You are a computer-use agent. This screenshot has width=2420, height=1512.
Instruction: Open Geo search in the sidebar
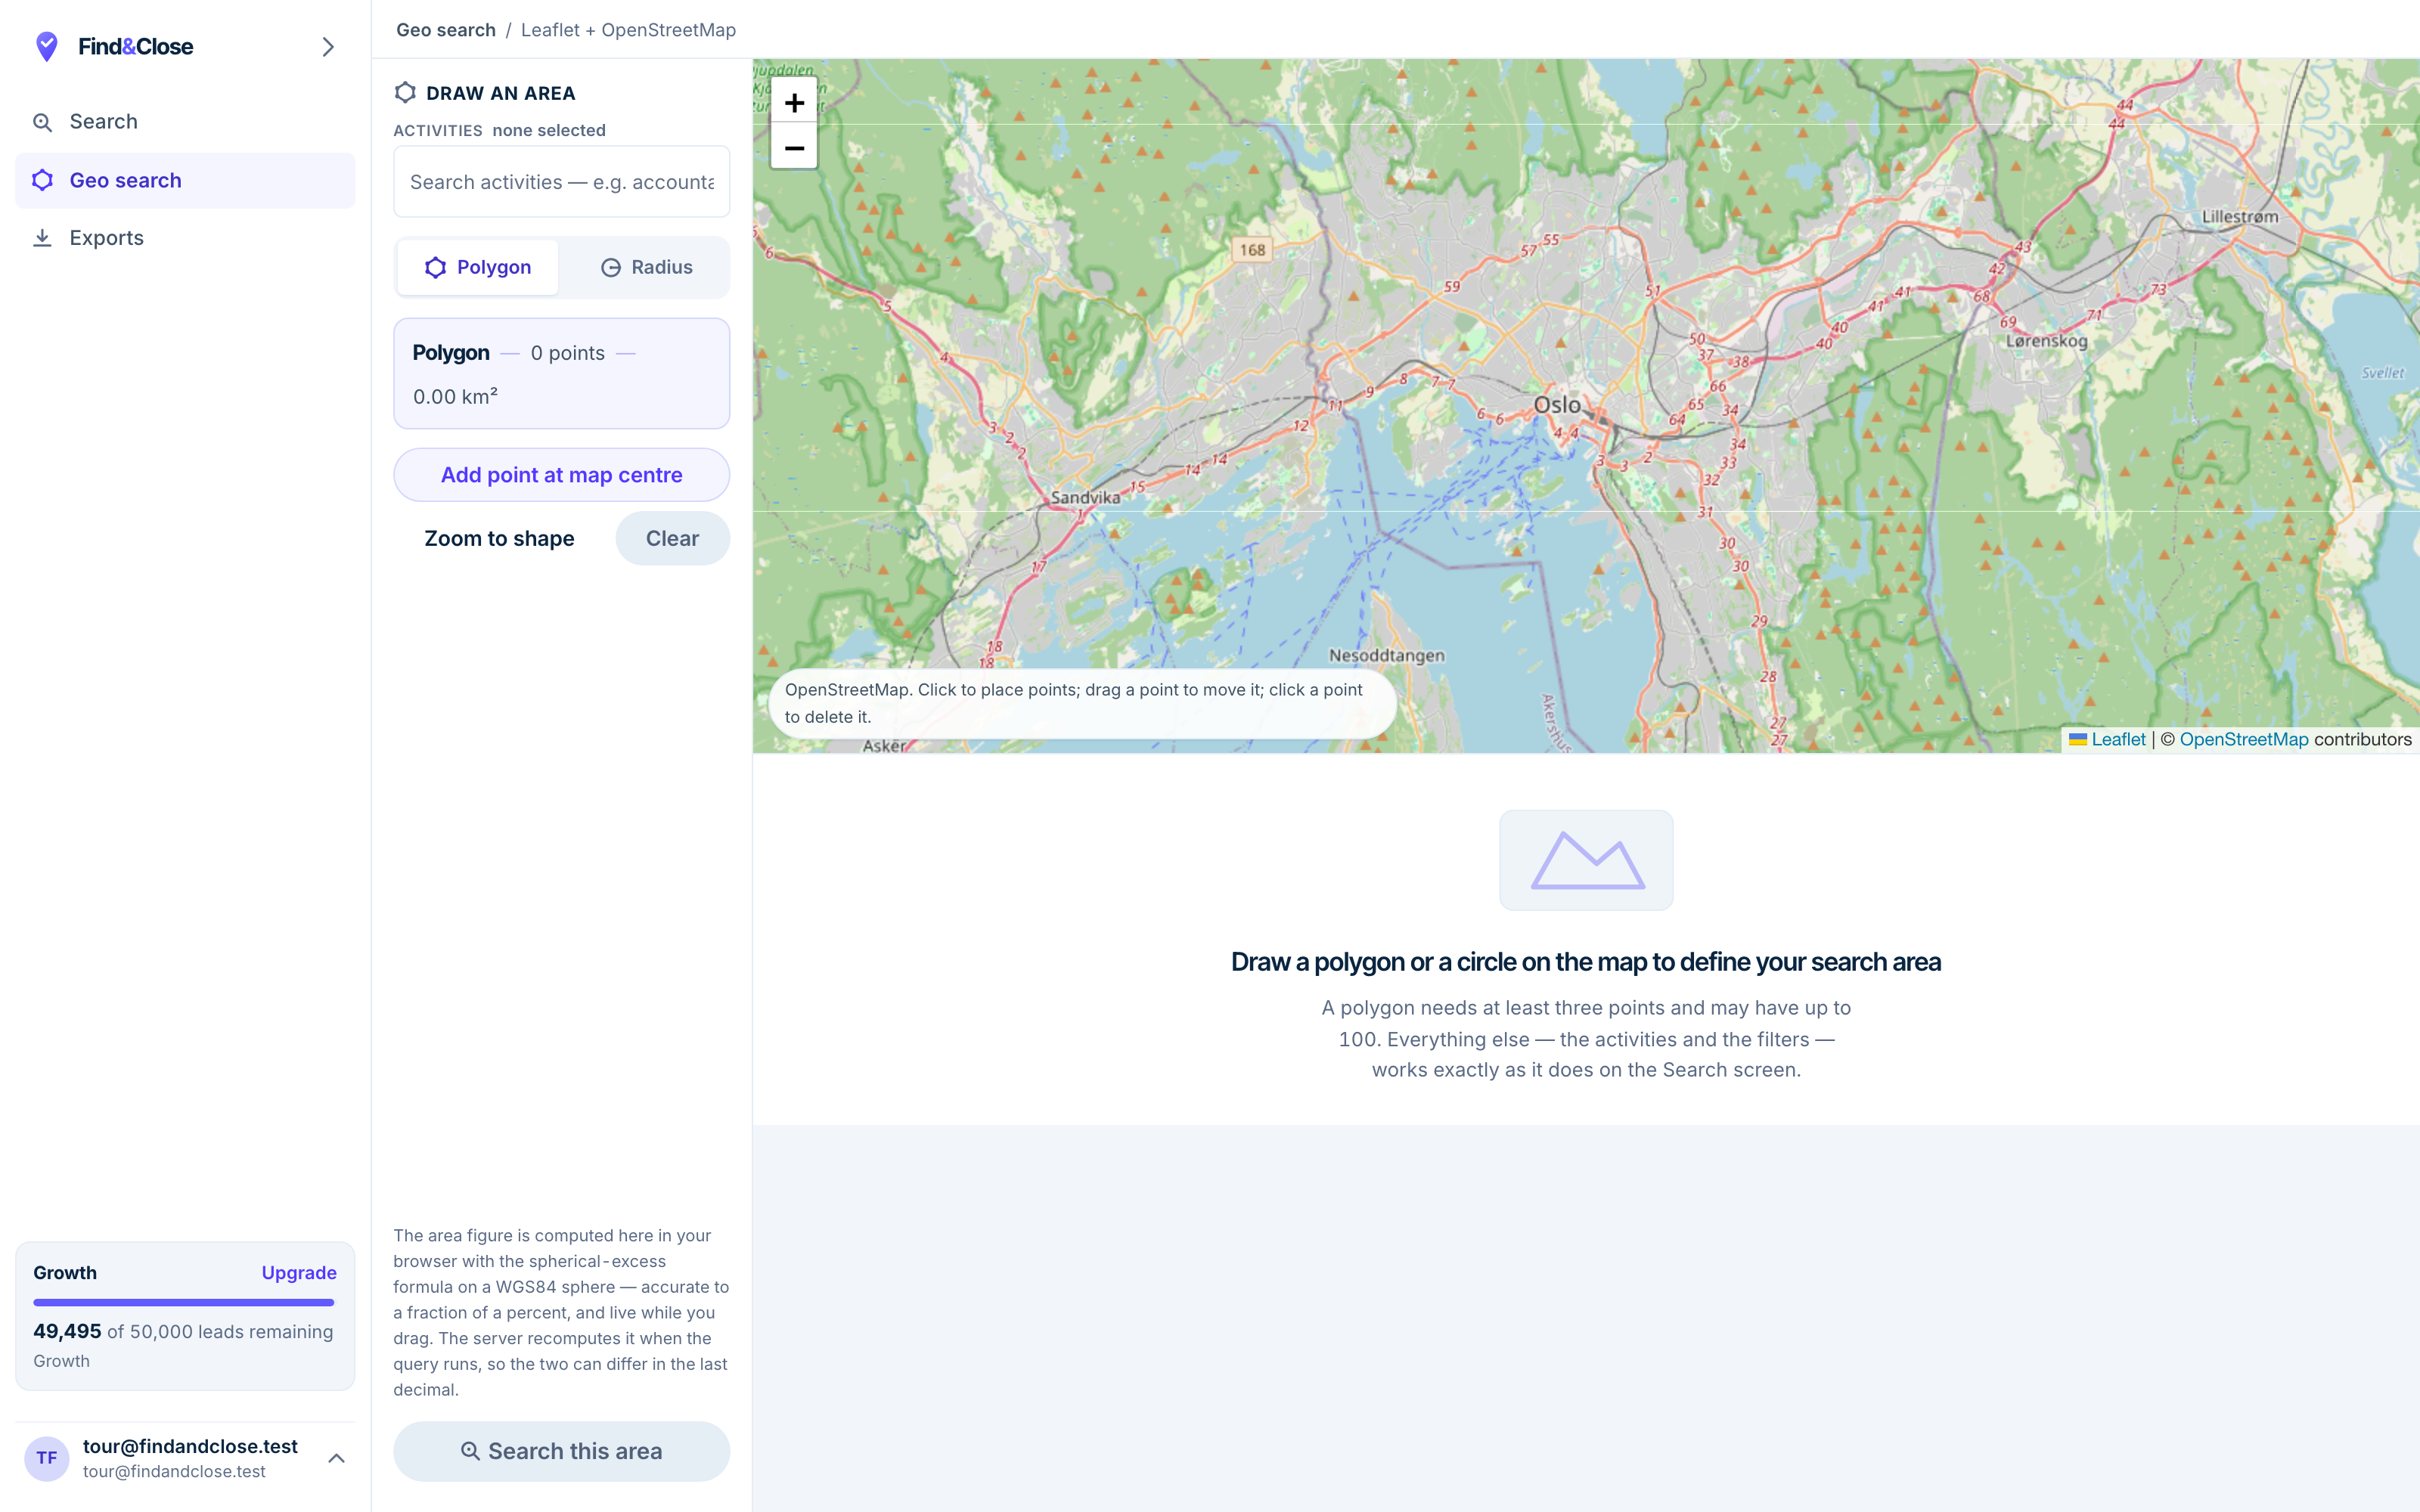[185, 181]
